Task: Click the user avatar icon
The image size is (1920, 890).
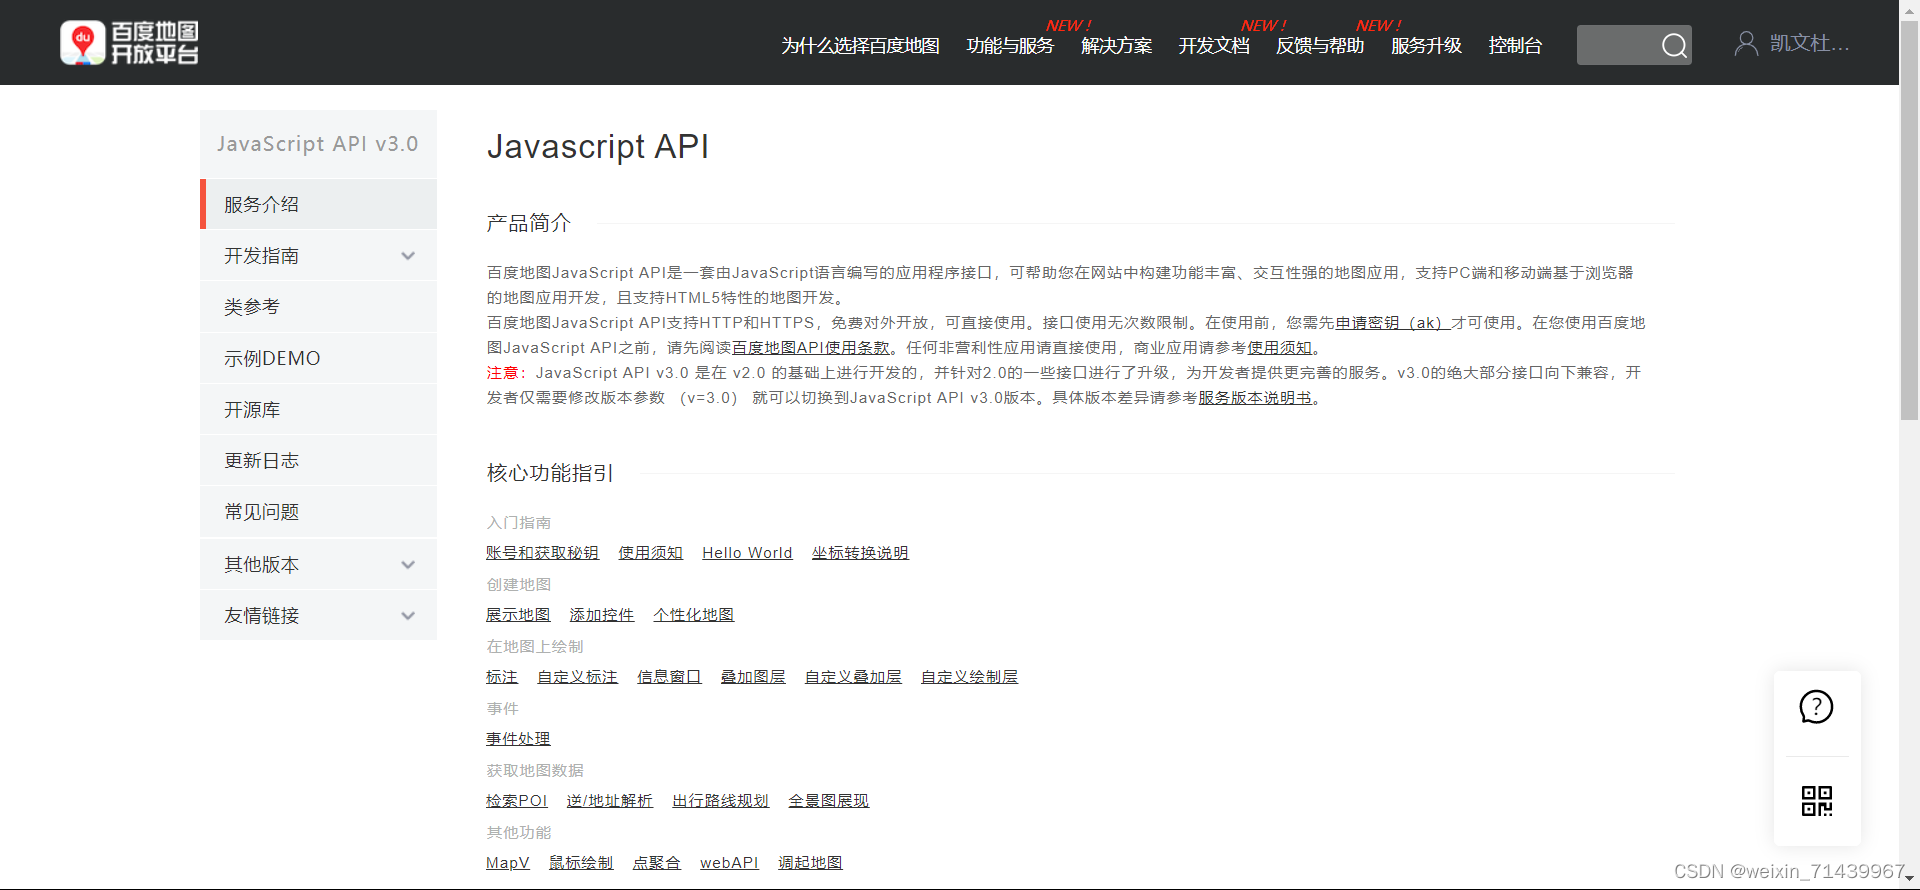Action: click(x=1746, y=43)
